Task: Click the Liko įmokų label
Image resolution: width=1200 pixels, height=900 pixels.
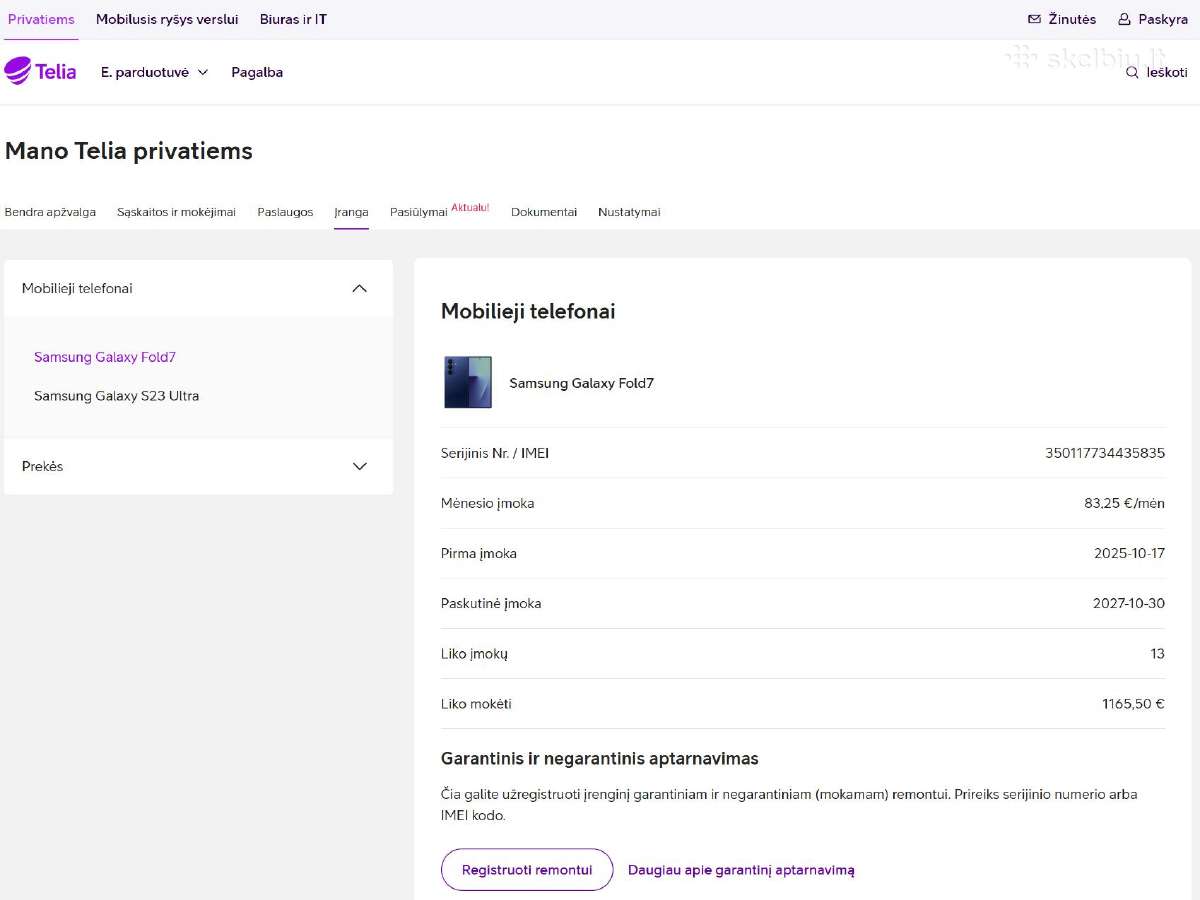Action: [x=474, y=654]
